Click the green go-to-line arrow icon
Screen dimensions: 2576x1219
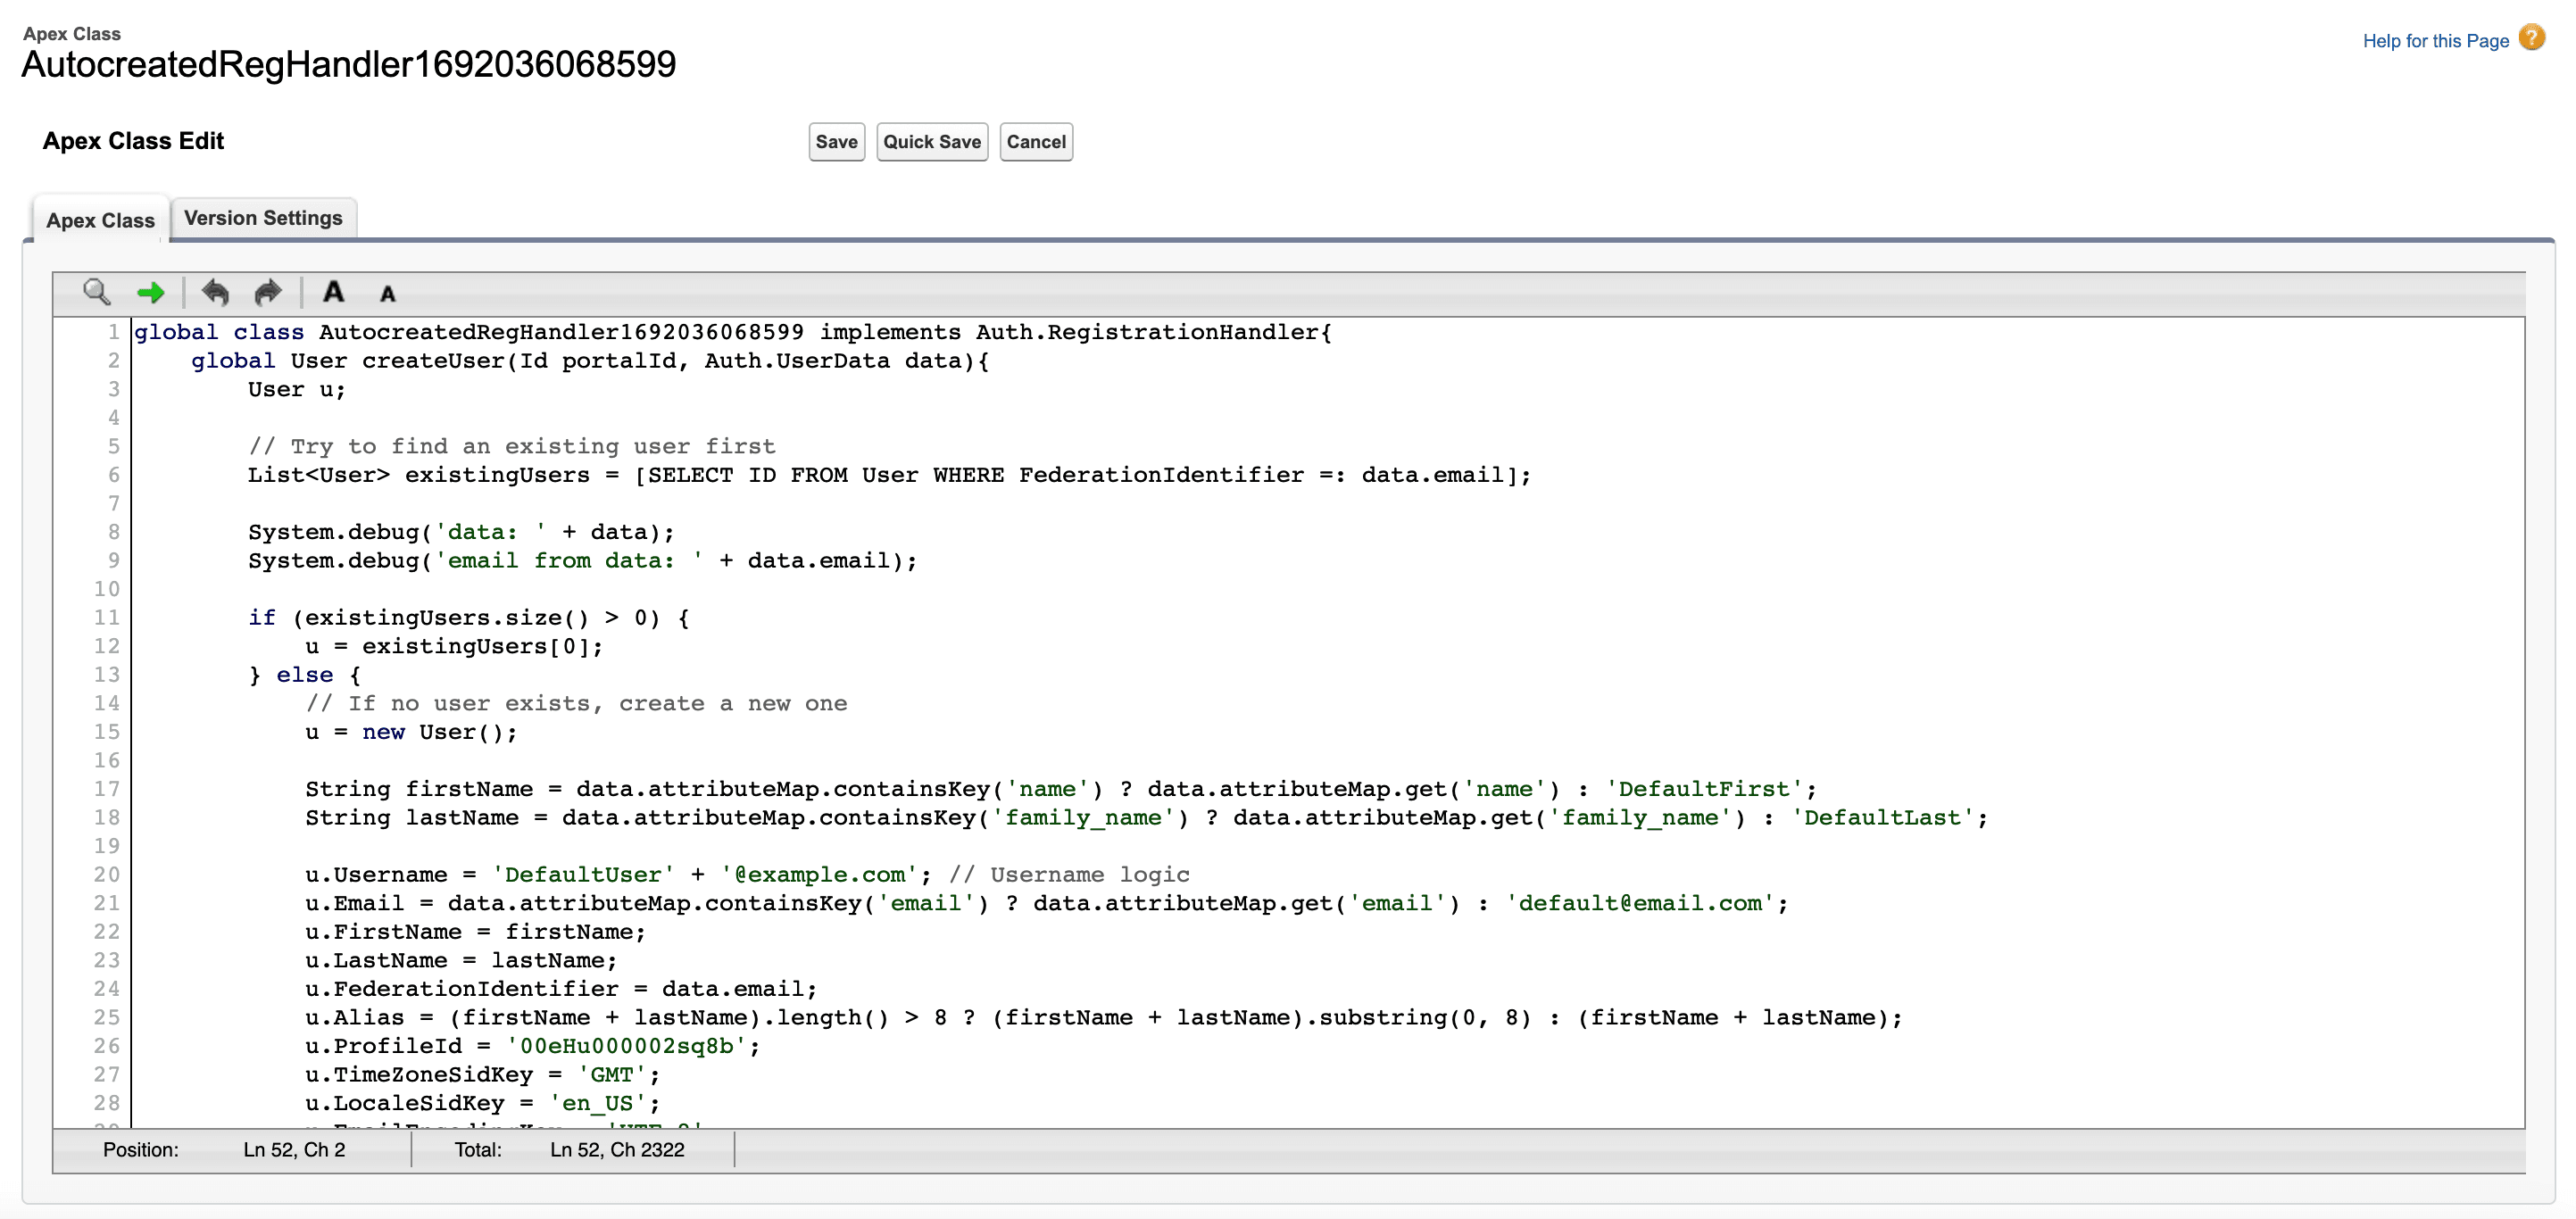151,292
